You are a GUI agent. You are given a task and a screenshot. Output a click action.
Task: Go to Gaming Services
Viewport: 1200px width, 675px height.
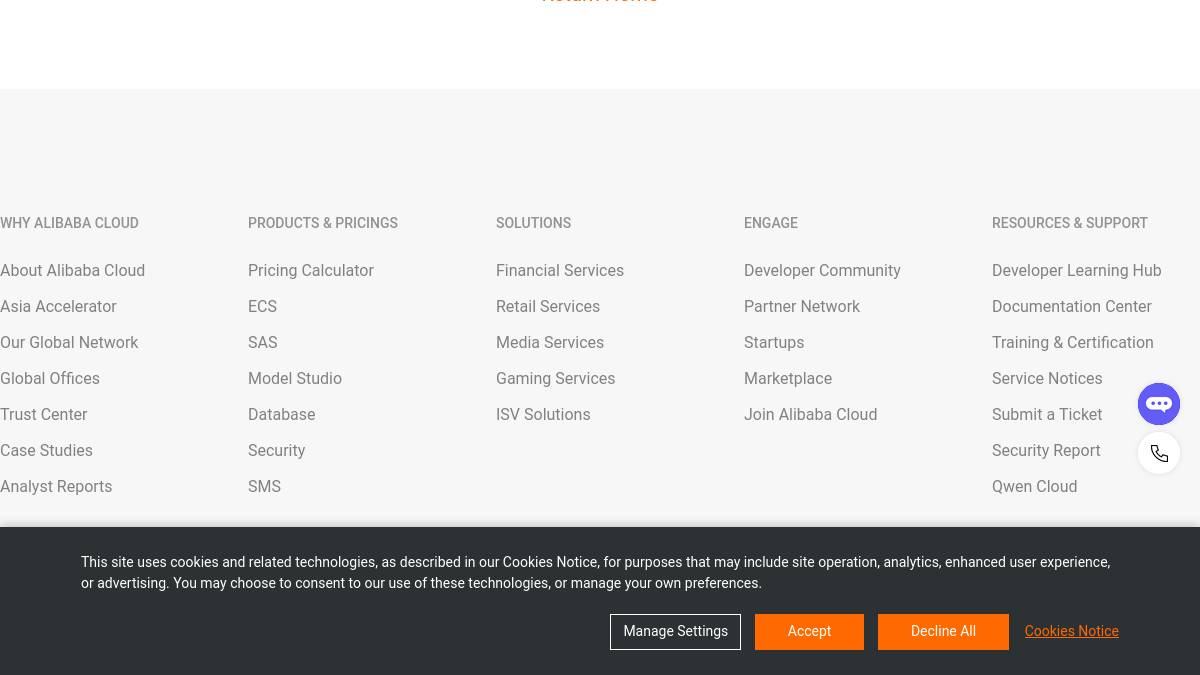(555, 378)
